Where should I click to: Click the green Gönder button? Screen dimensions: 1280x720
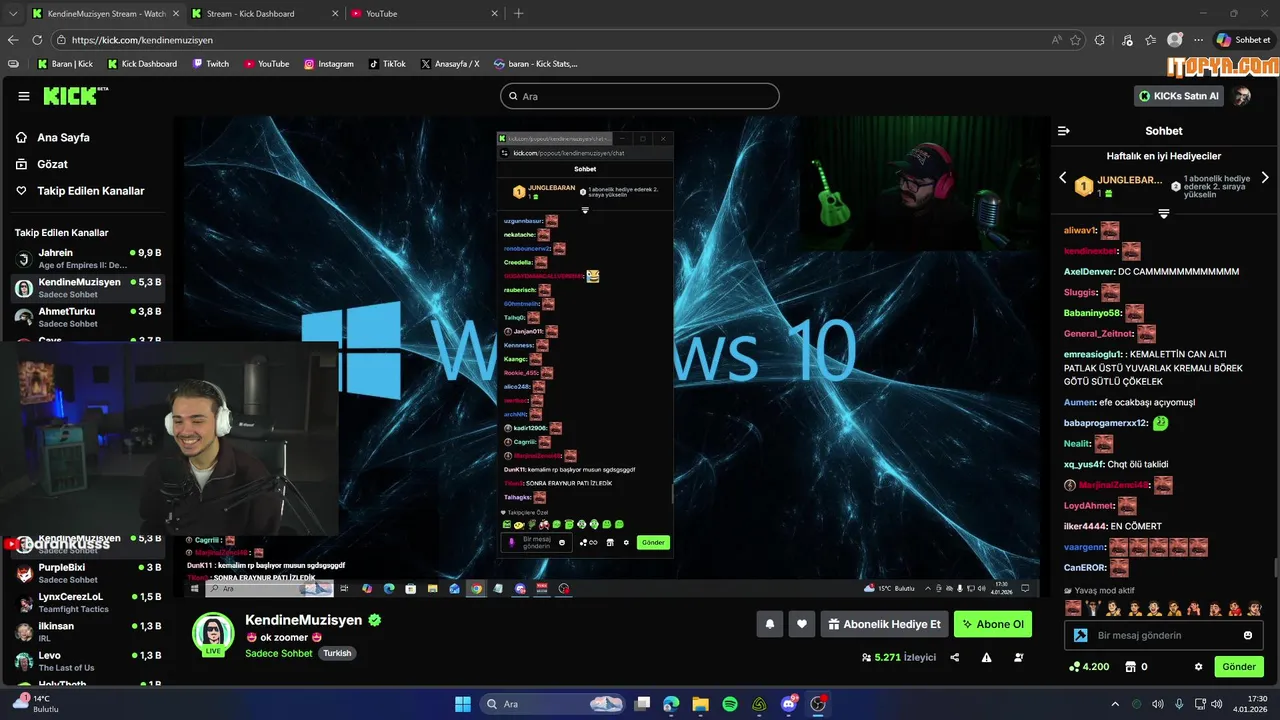tap(1239, 667)
